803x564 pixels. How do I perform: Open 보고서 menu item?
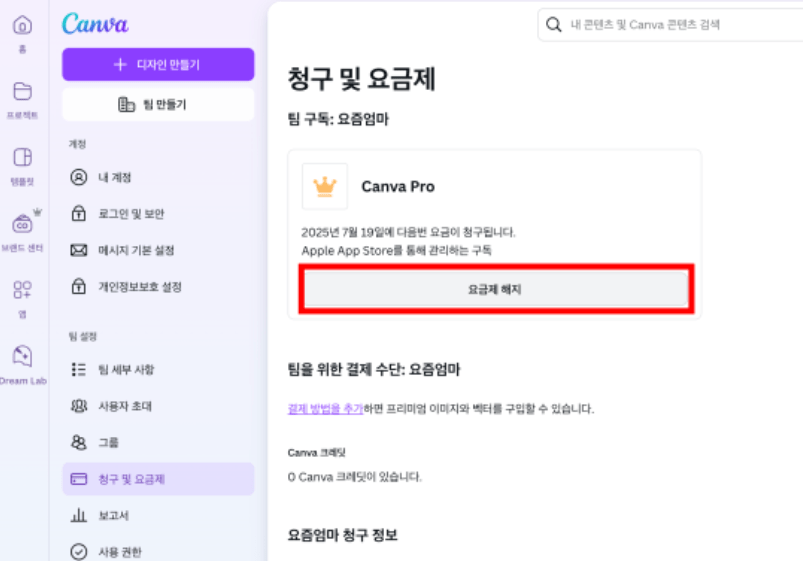pos(158,515)
